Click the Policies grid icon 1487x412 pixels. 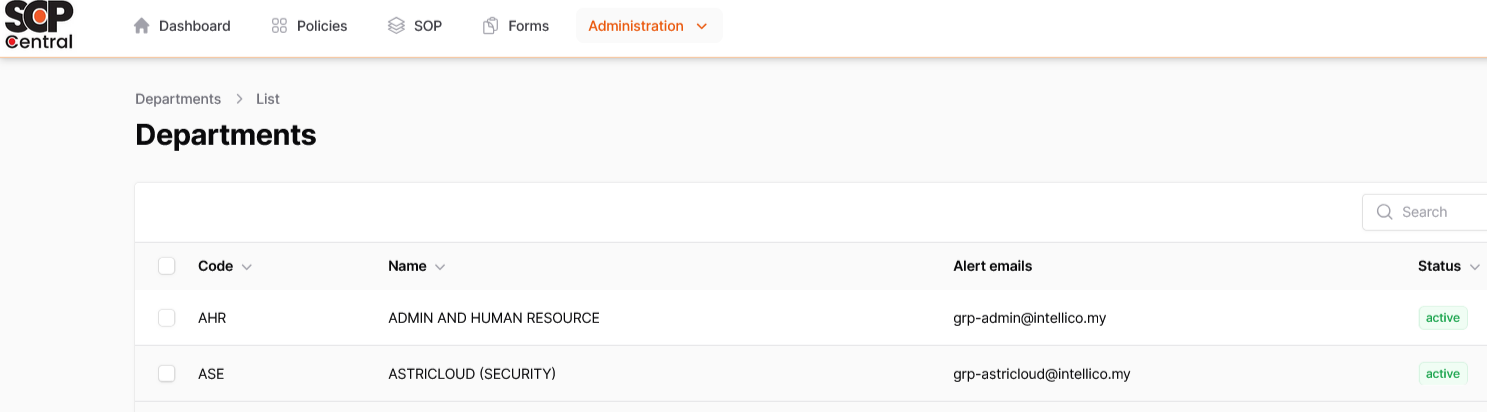(279, 26)
